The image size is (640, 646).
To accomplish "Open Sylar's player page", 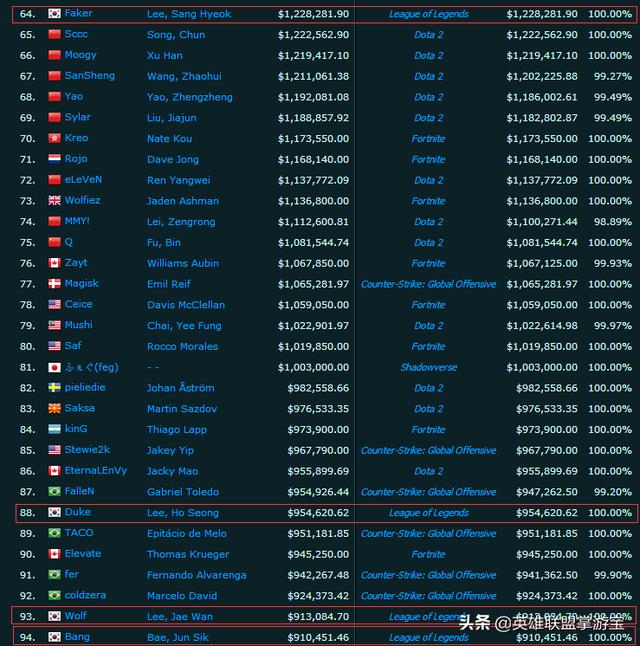I will click(78, 117).
